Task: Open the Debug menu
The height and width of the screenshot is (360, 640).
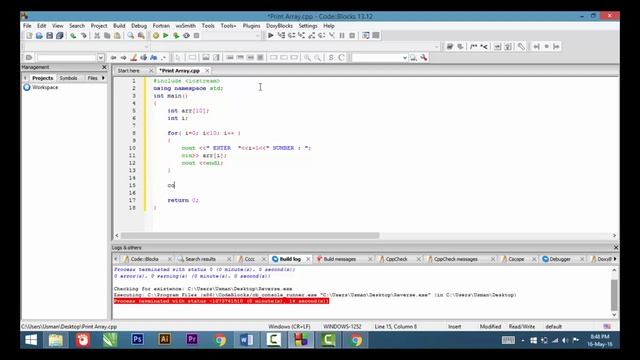Action: point(139,26)
